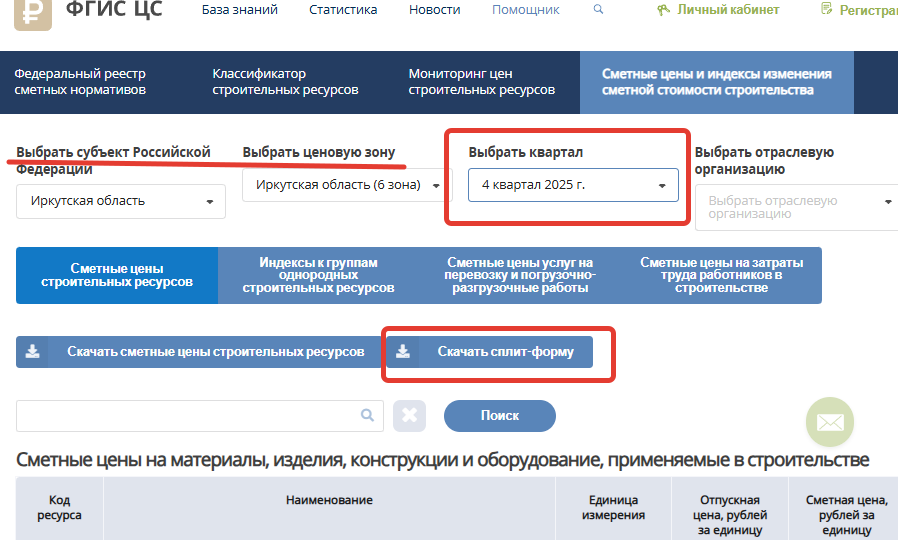898x540 pixels.
Task: Click the ФГИС ЦС site title
Action: tap(114, 10)
